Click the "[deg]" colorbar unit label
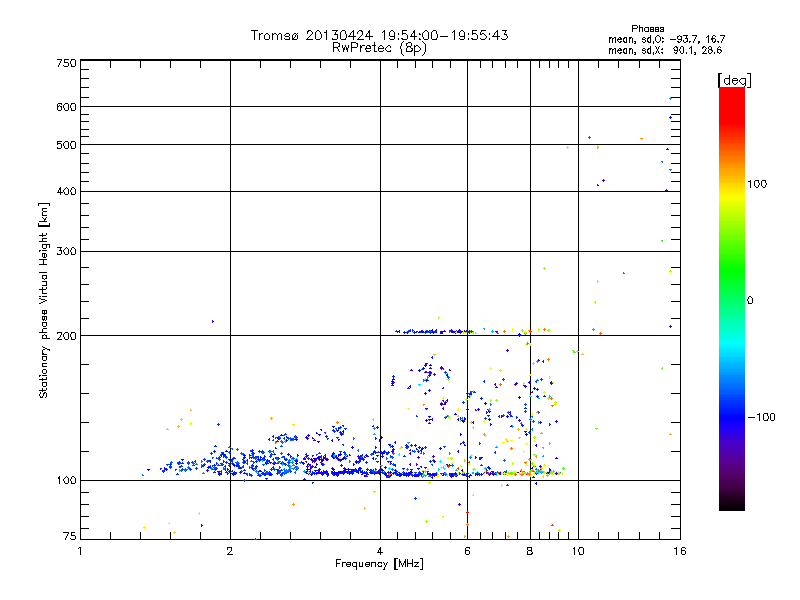This screenshot has height=600, width=800. coord(734,80)
